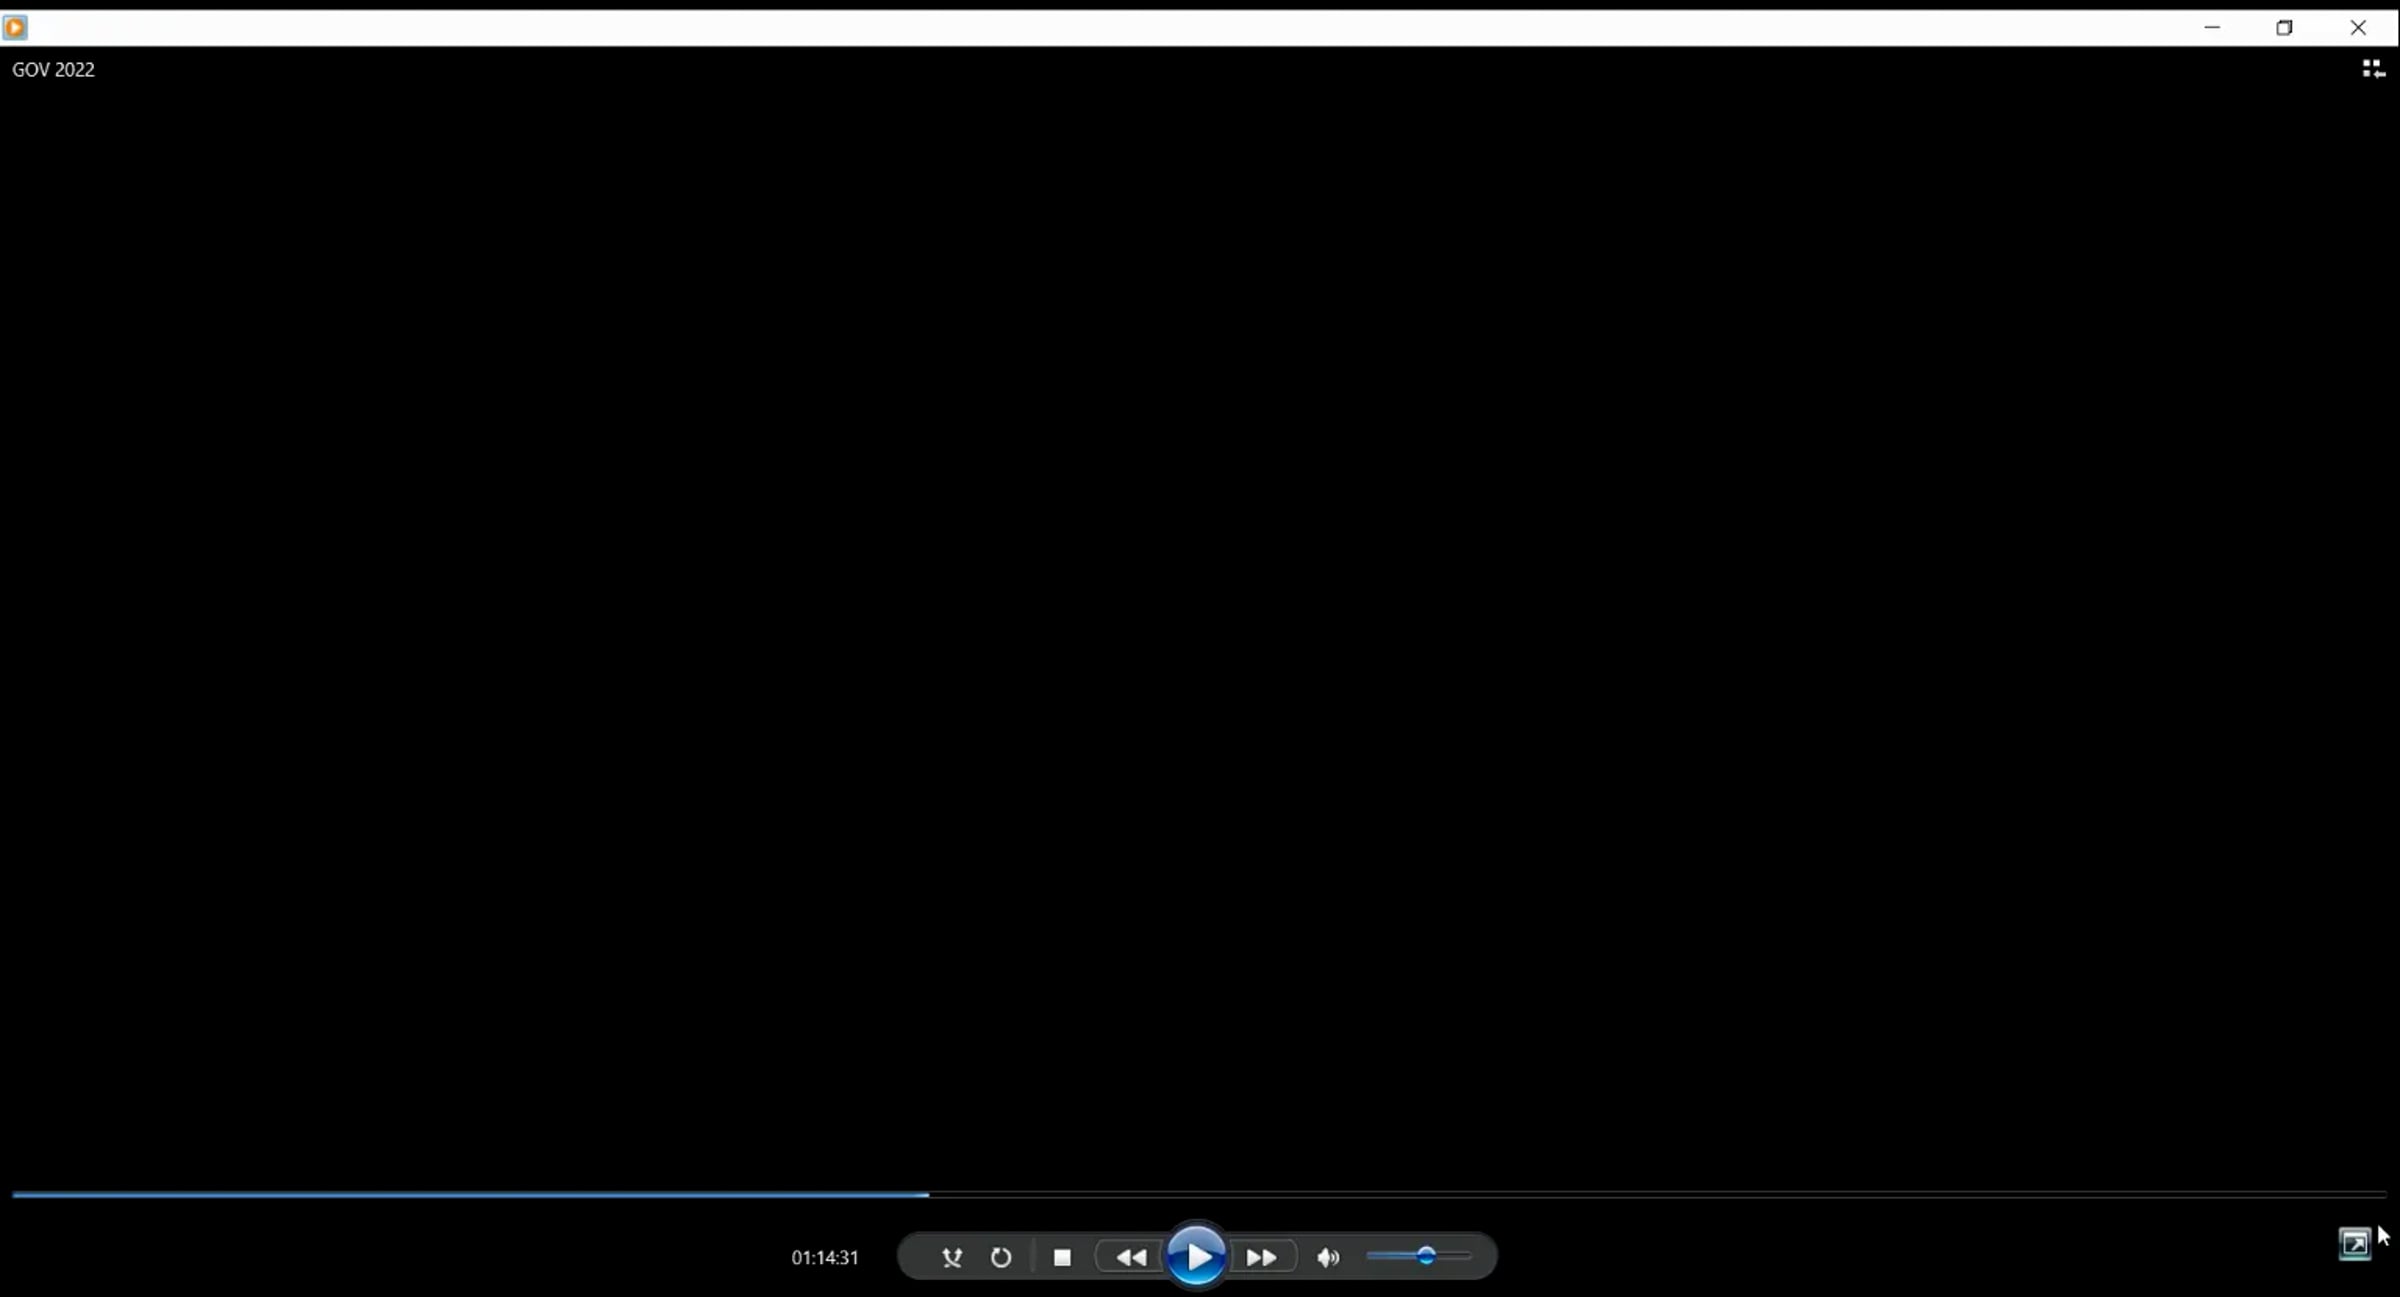Click the 01:14:31 elapsed time display

824,1257
